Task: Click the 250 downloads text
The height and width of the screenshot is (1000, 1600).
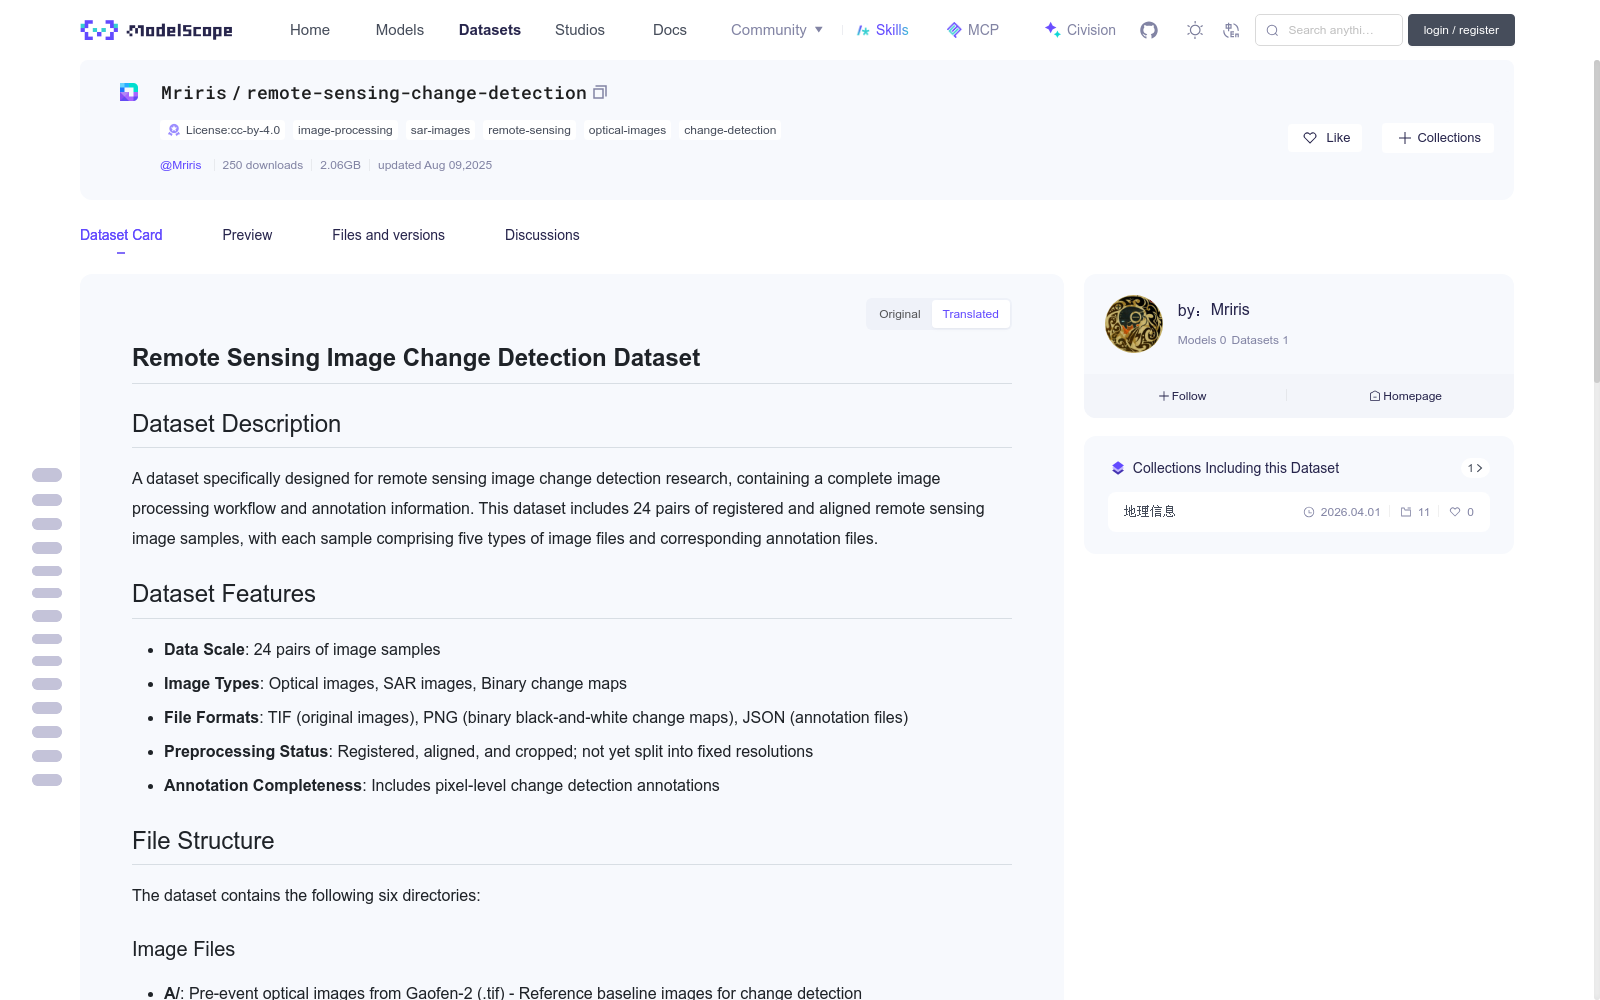Action: [x=262, y=165]
